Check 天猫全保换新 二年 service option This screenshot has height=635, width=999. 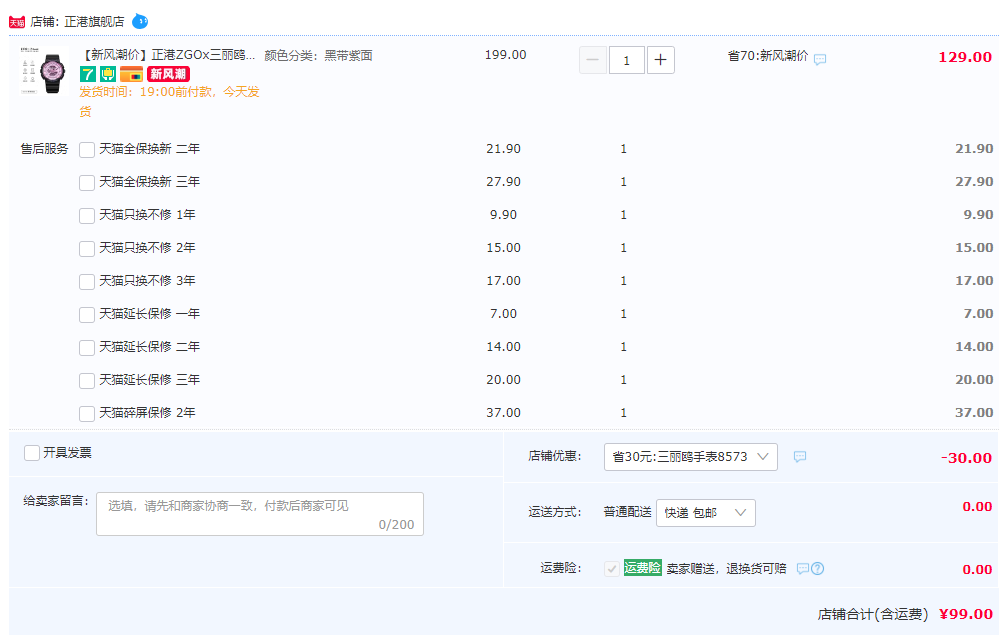[87, 150]
